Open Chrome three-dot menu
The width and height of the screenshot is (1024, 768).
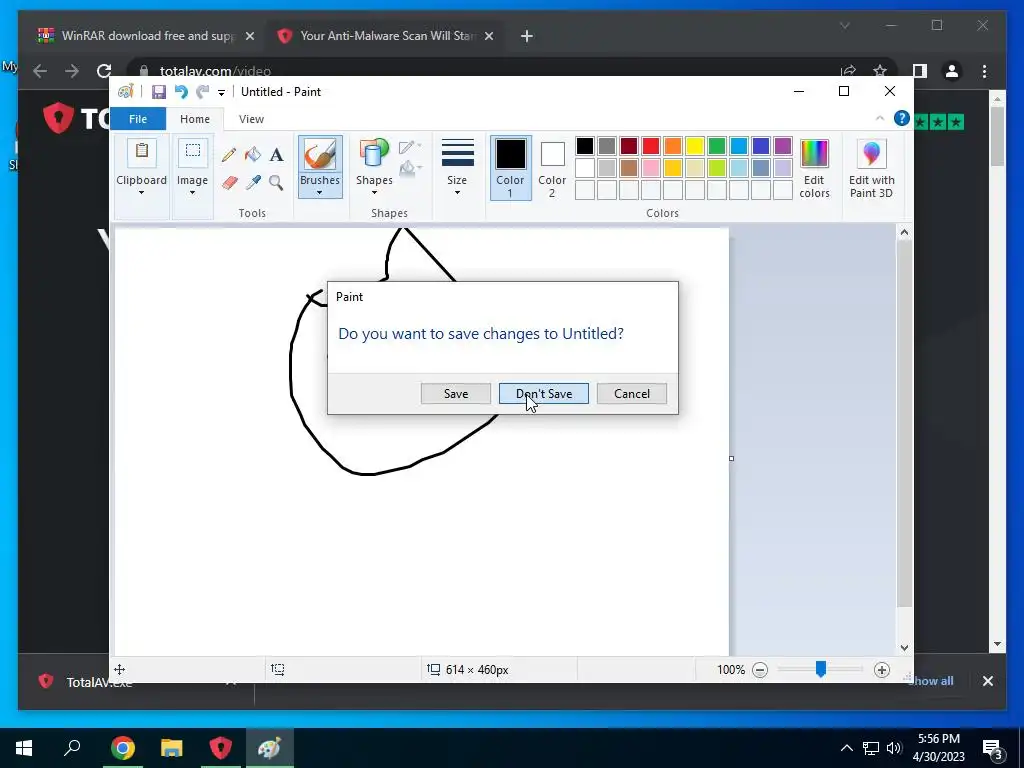984,71
